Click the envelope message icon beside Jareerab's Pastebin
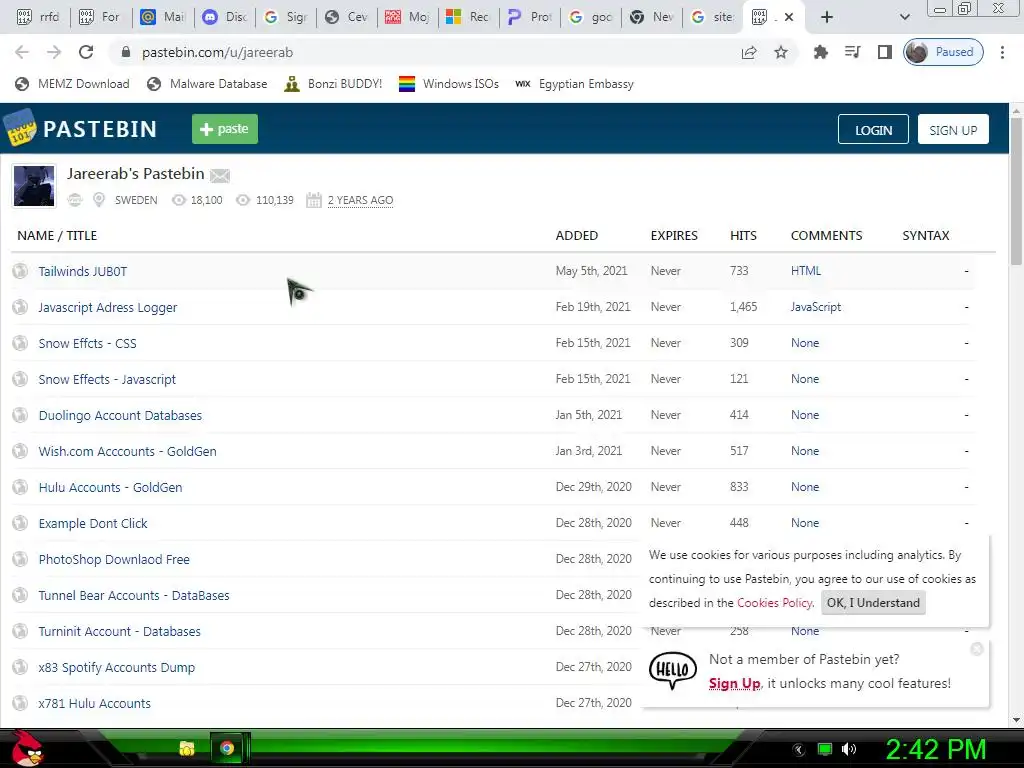This screenshot has height=768, width=1024. tap(220, 175)
